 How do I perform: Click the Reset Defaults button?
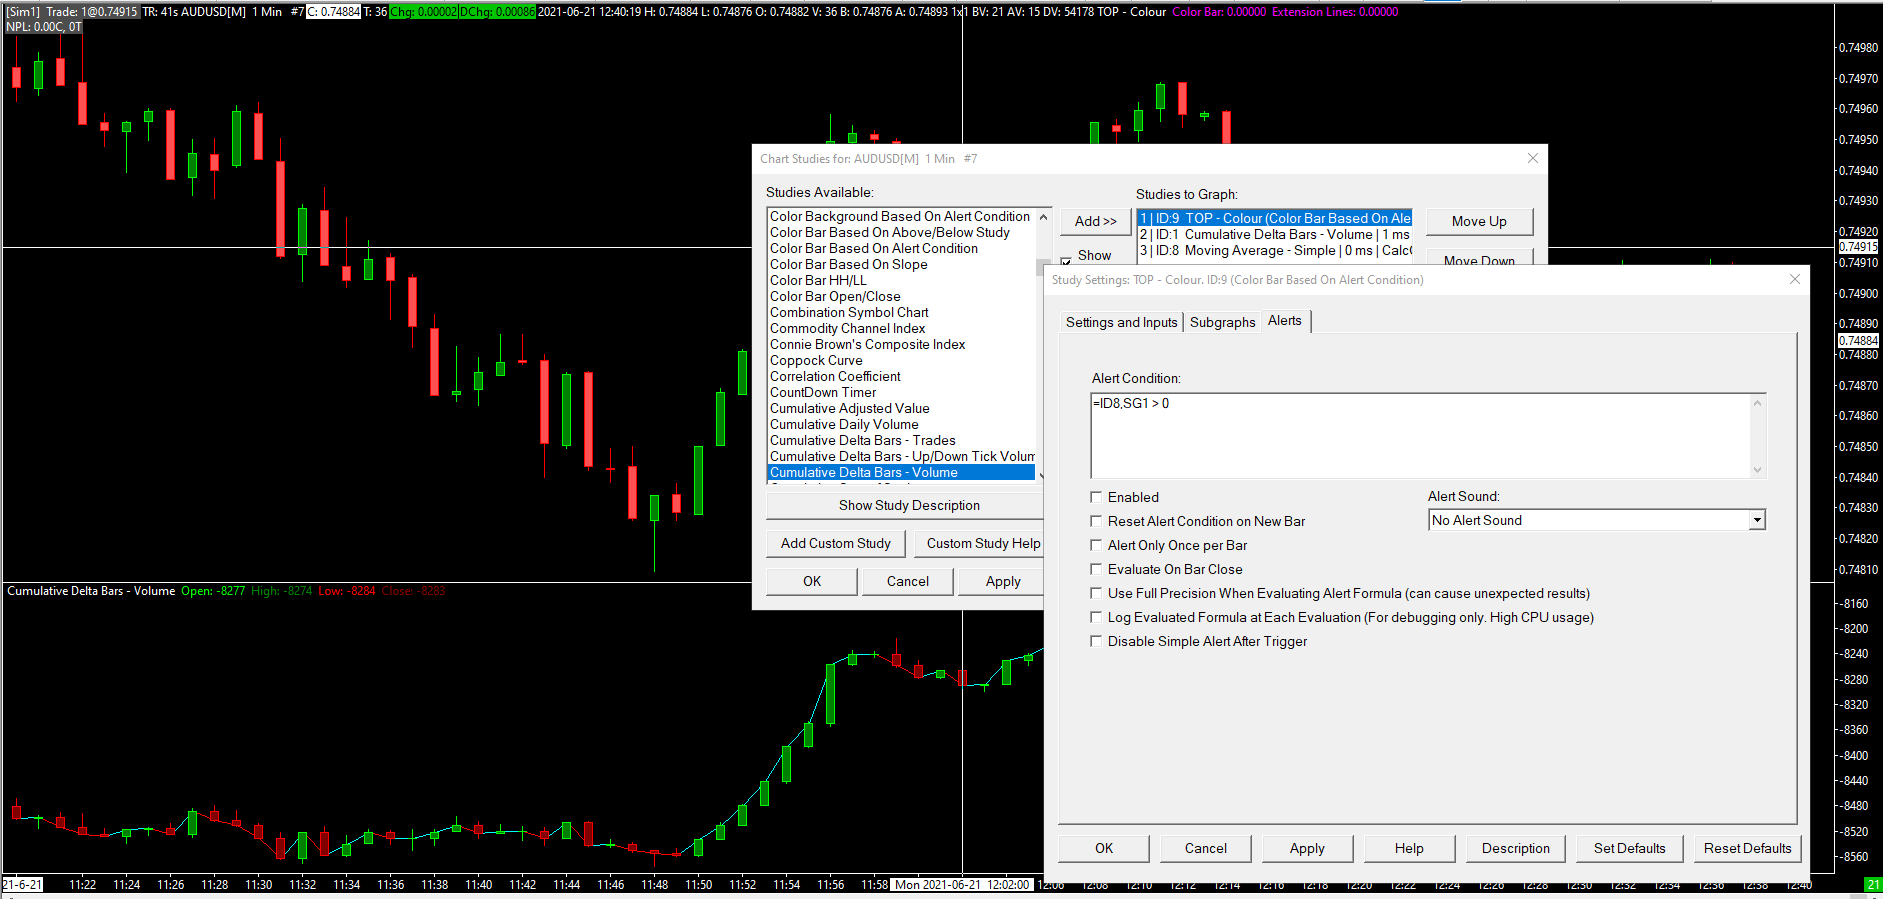click(1748, 848)
